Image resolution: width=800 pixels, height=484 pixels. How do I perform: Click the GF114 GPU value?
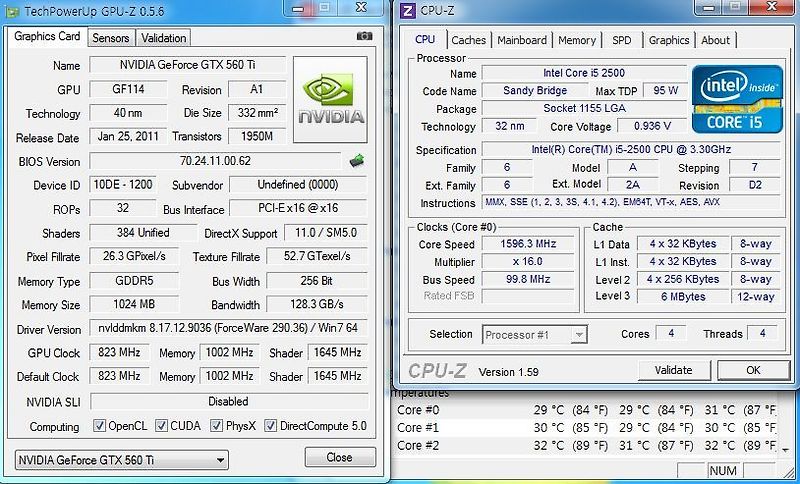pyautogui.click(x=128, y=89)
